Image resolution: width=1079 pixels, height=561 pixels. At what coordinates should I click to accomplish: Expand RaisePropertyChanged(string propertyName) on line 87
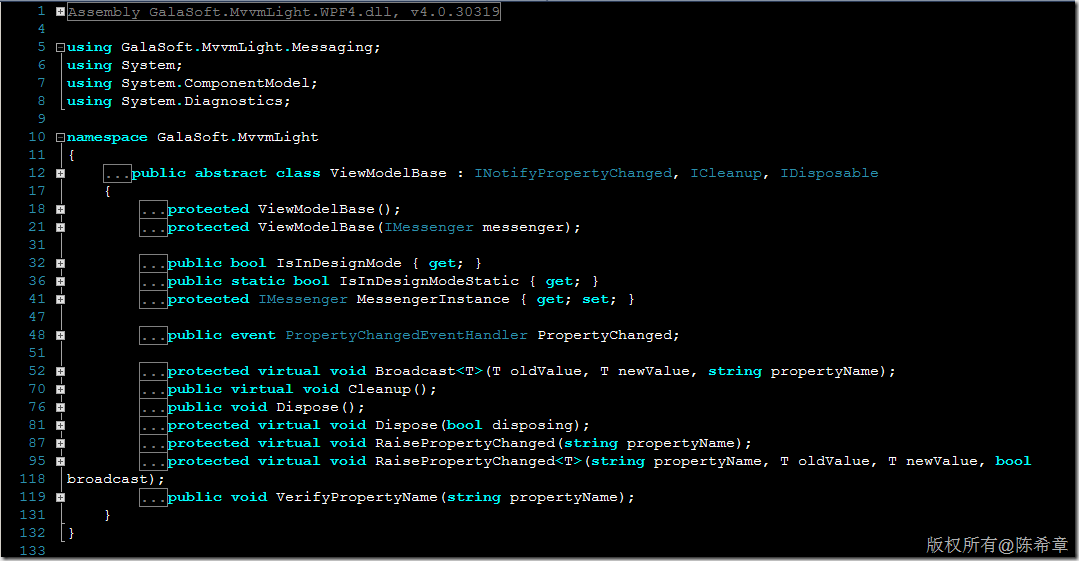click(61, 443)
